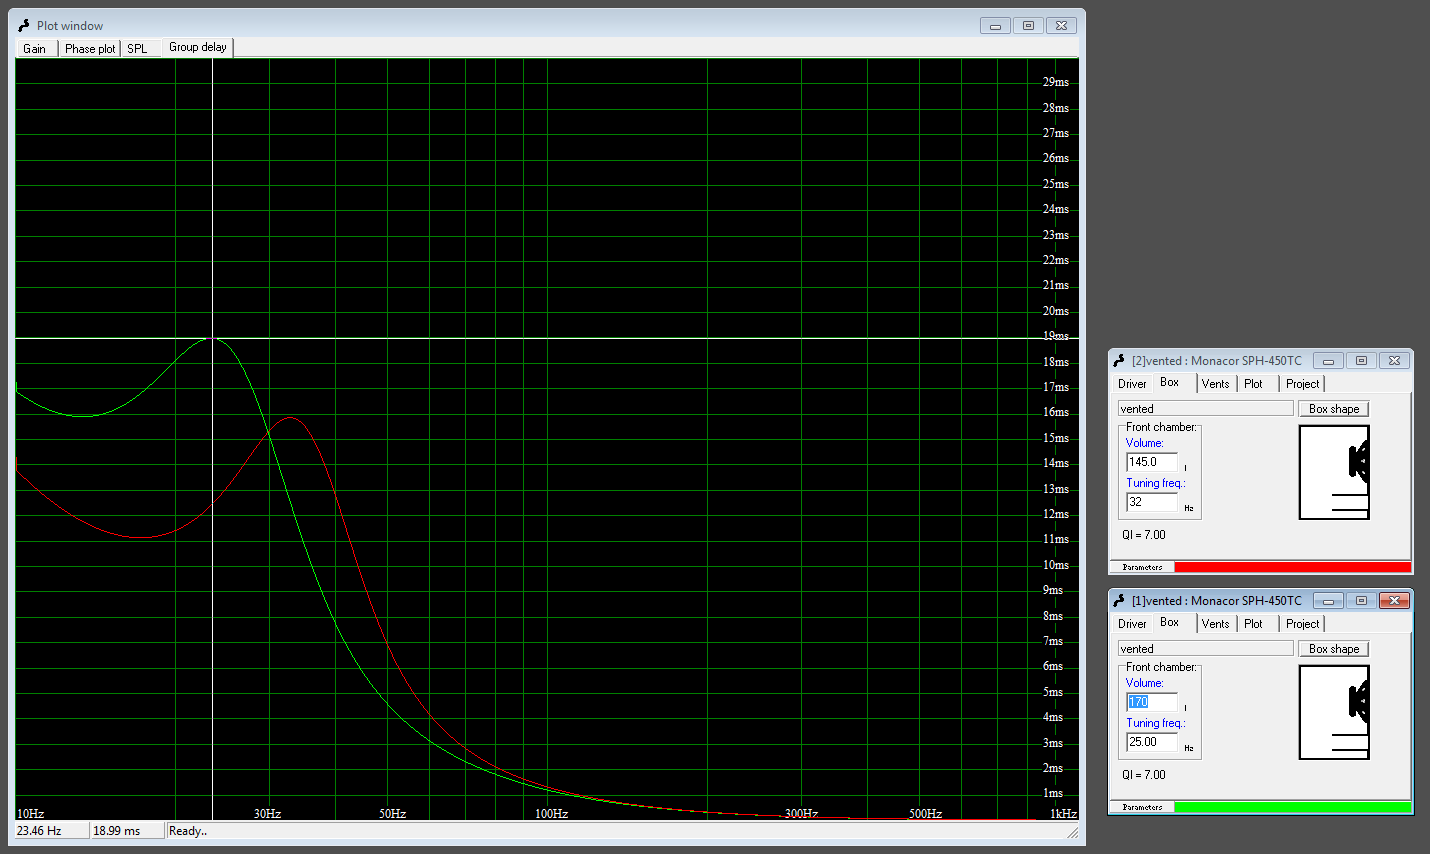Open the Phase plot tab

pyautogui.click(x=90, y=48)
